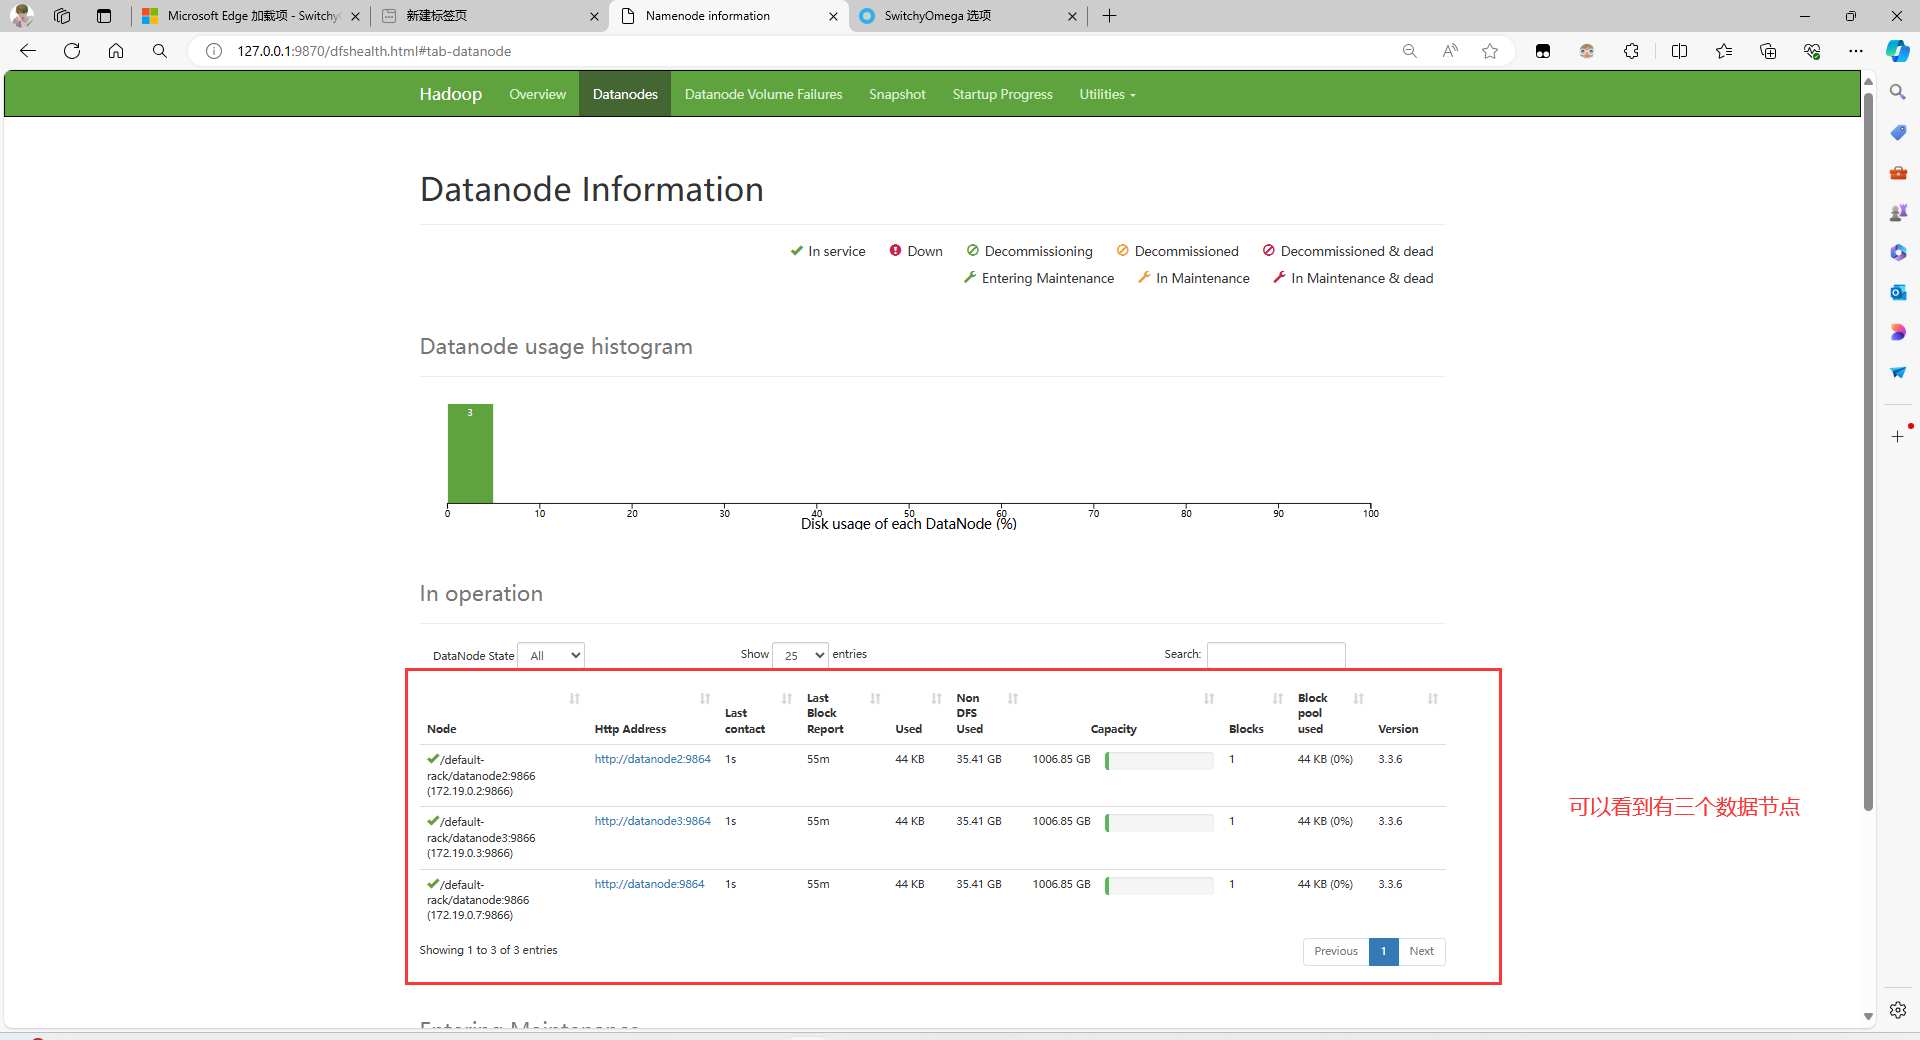Image resolution: width=1920 pixels, height=1040 pixels.
Task: View site information icon in address bar
Action: pos(214,51)
